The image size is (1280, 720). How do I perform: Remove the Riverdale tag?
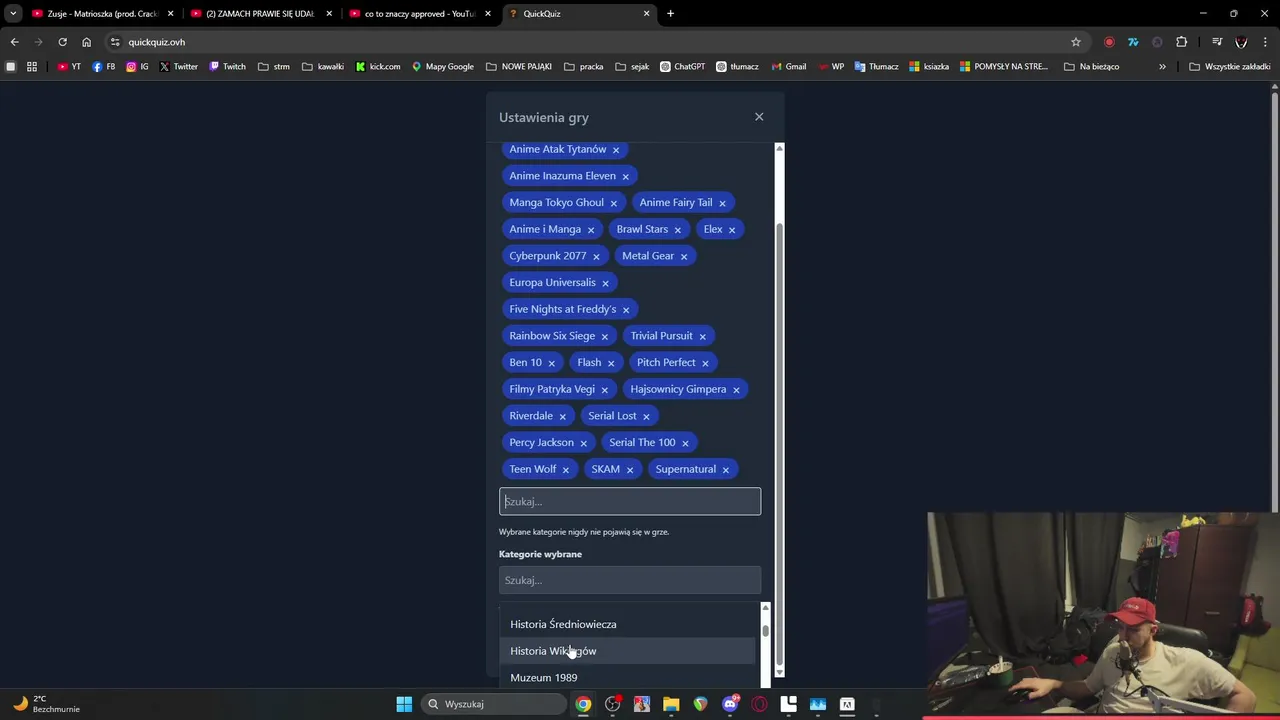tap(562, 417)
